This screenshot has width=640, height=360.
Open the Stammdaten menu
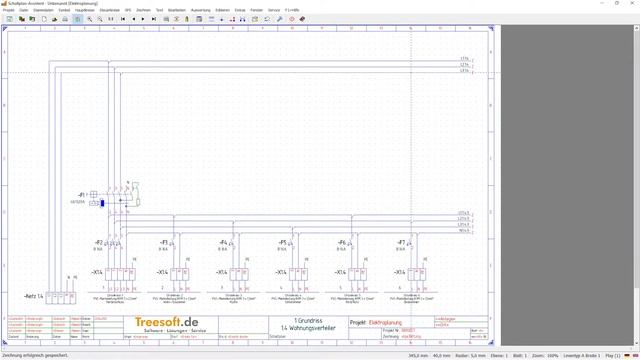tap(43, 10)
